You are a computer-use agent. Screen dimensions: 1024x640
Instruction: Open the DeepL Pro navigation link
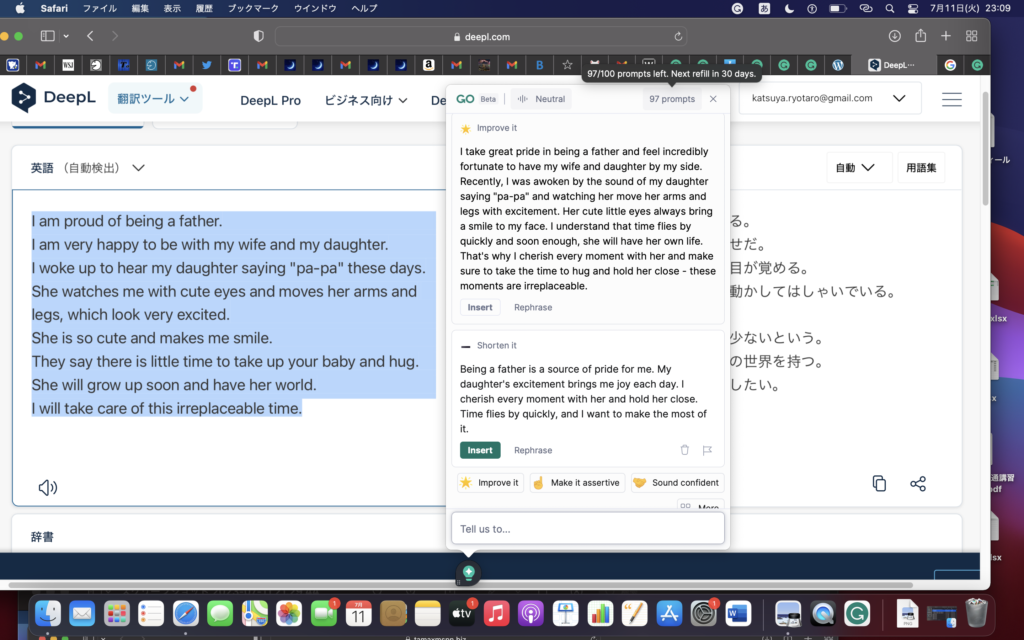(x=270, y=100)
